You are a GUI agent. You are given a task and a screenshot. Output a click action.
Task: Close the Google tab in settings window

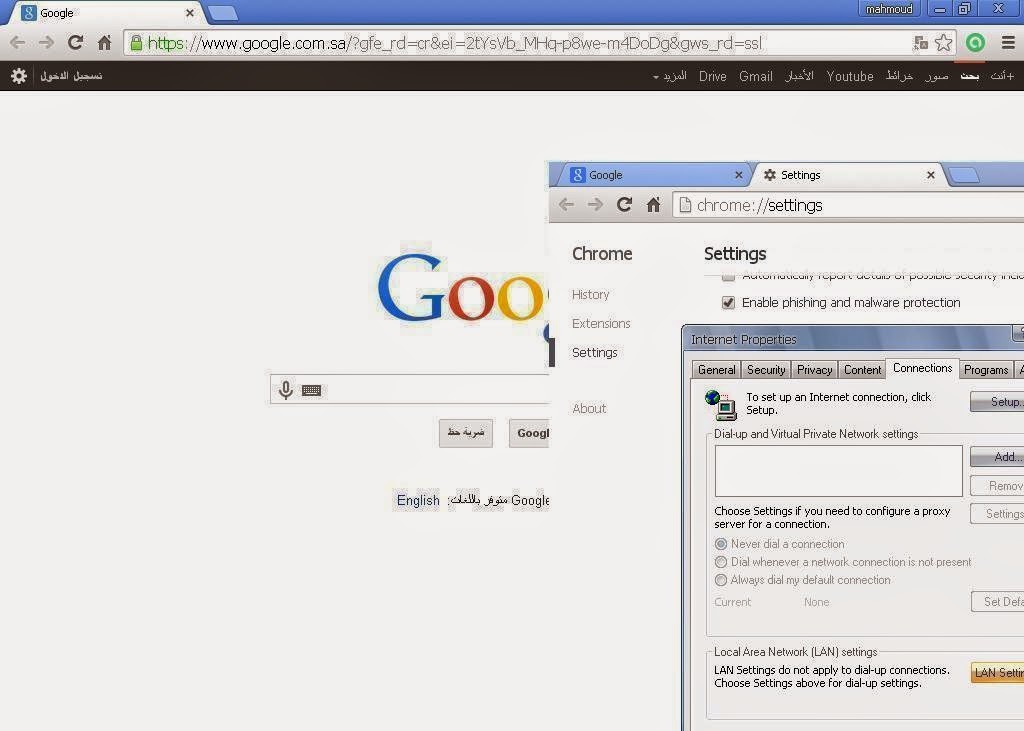pyautogui.click(x=739, y=175)
